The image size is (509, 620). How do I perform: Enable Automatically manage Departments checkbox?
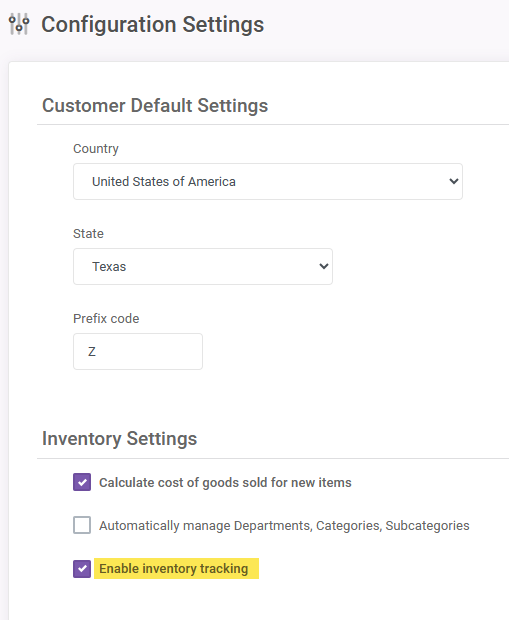pos(82,525)
